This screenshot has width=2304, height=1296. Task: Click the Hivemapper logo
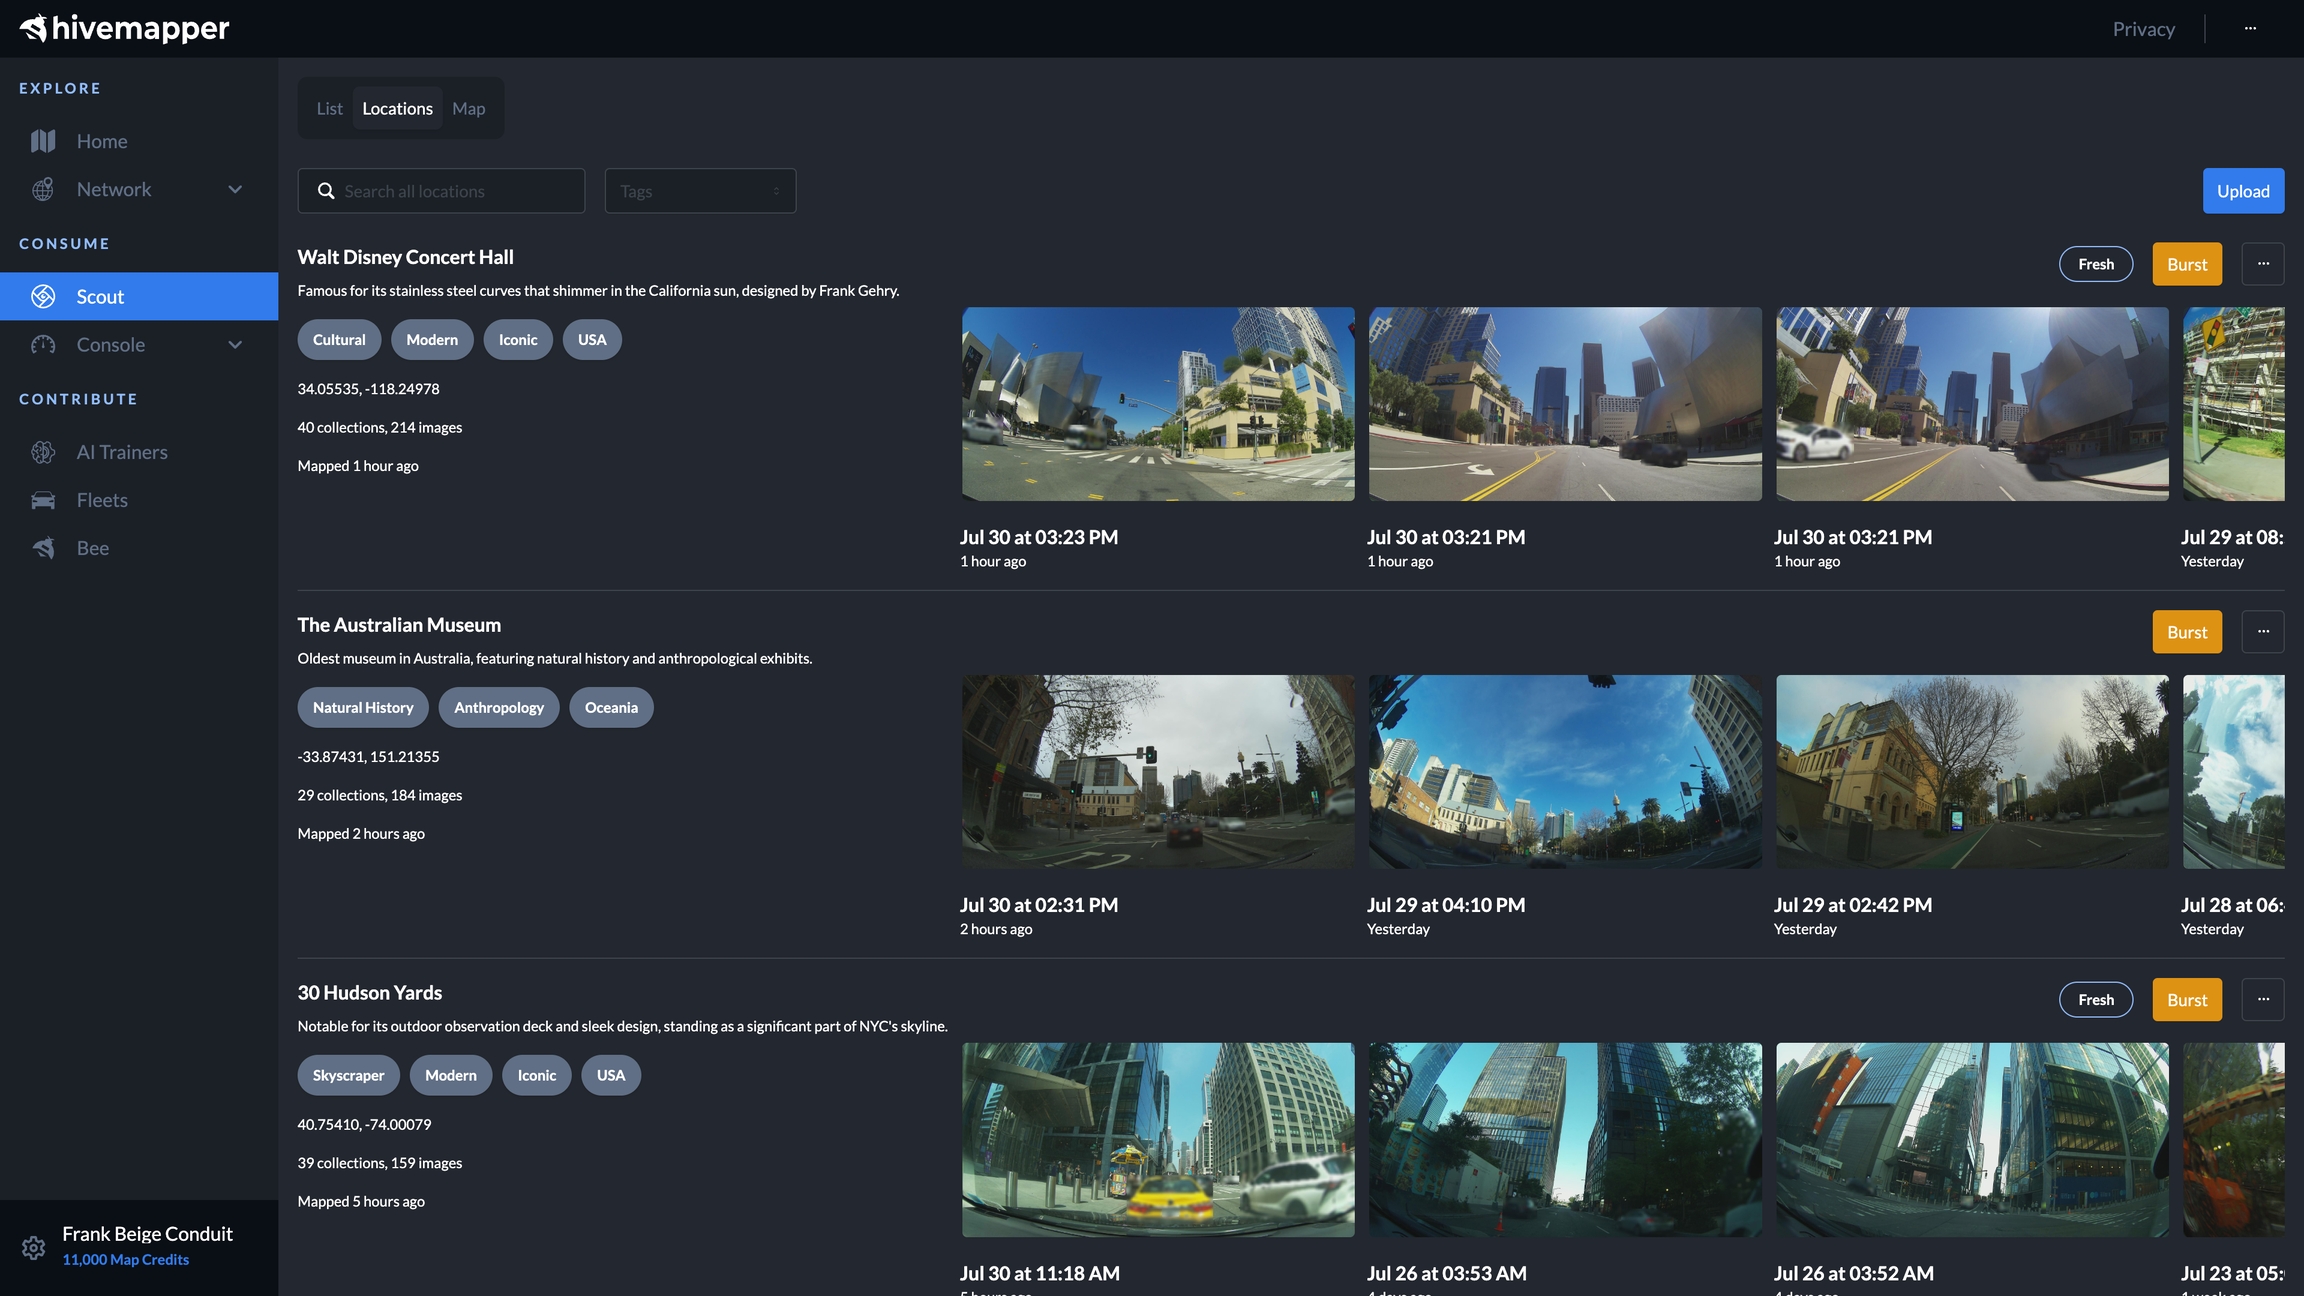pos(125,28)
